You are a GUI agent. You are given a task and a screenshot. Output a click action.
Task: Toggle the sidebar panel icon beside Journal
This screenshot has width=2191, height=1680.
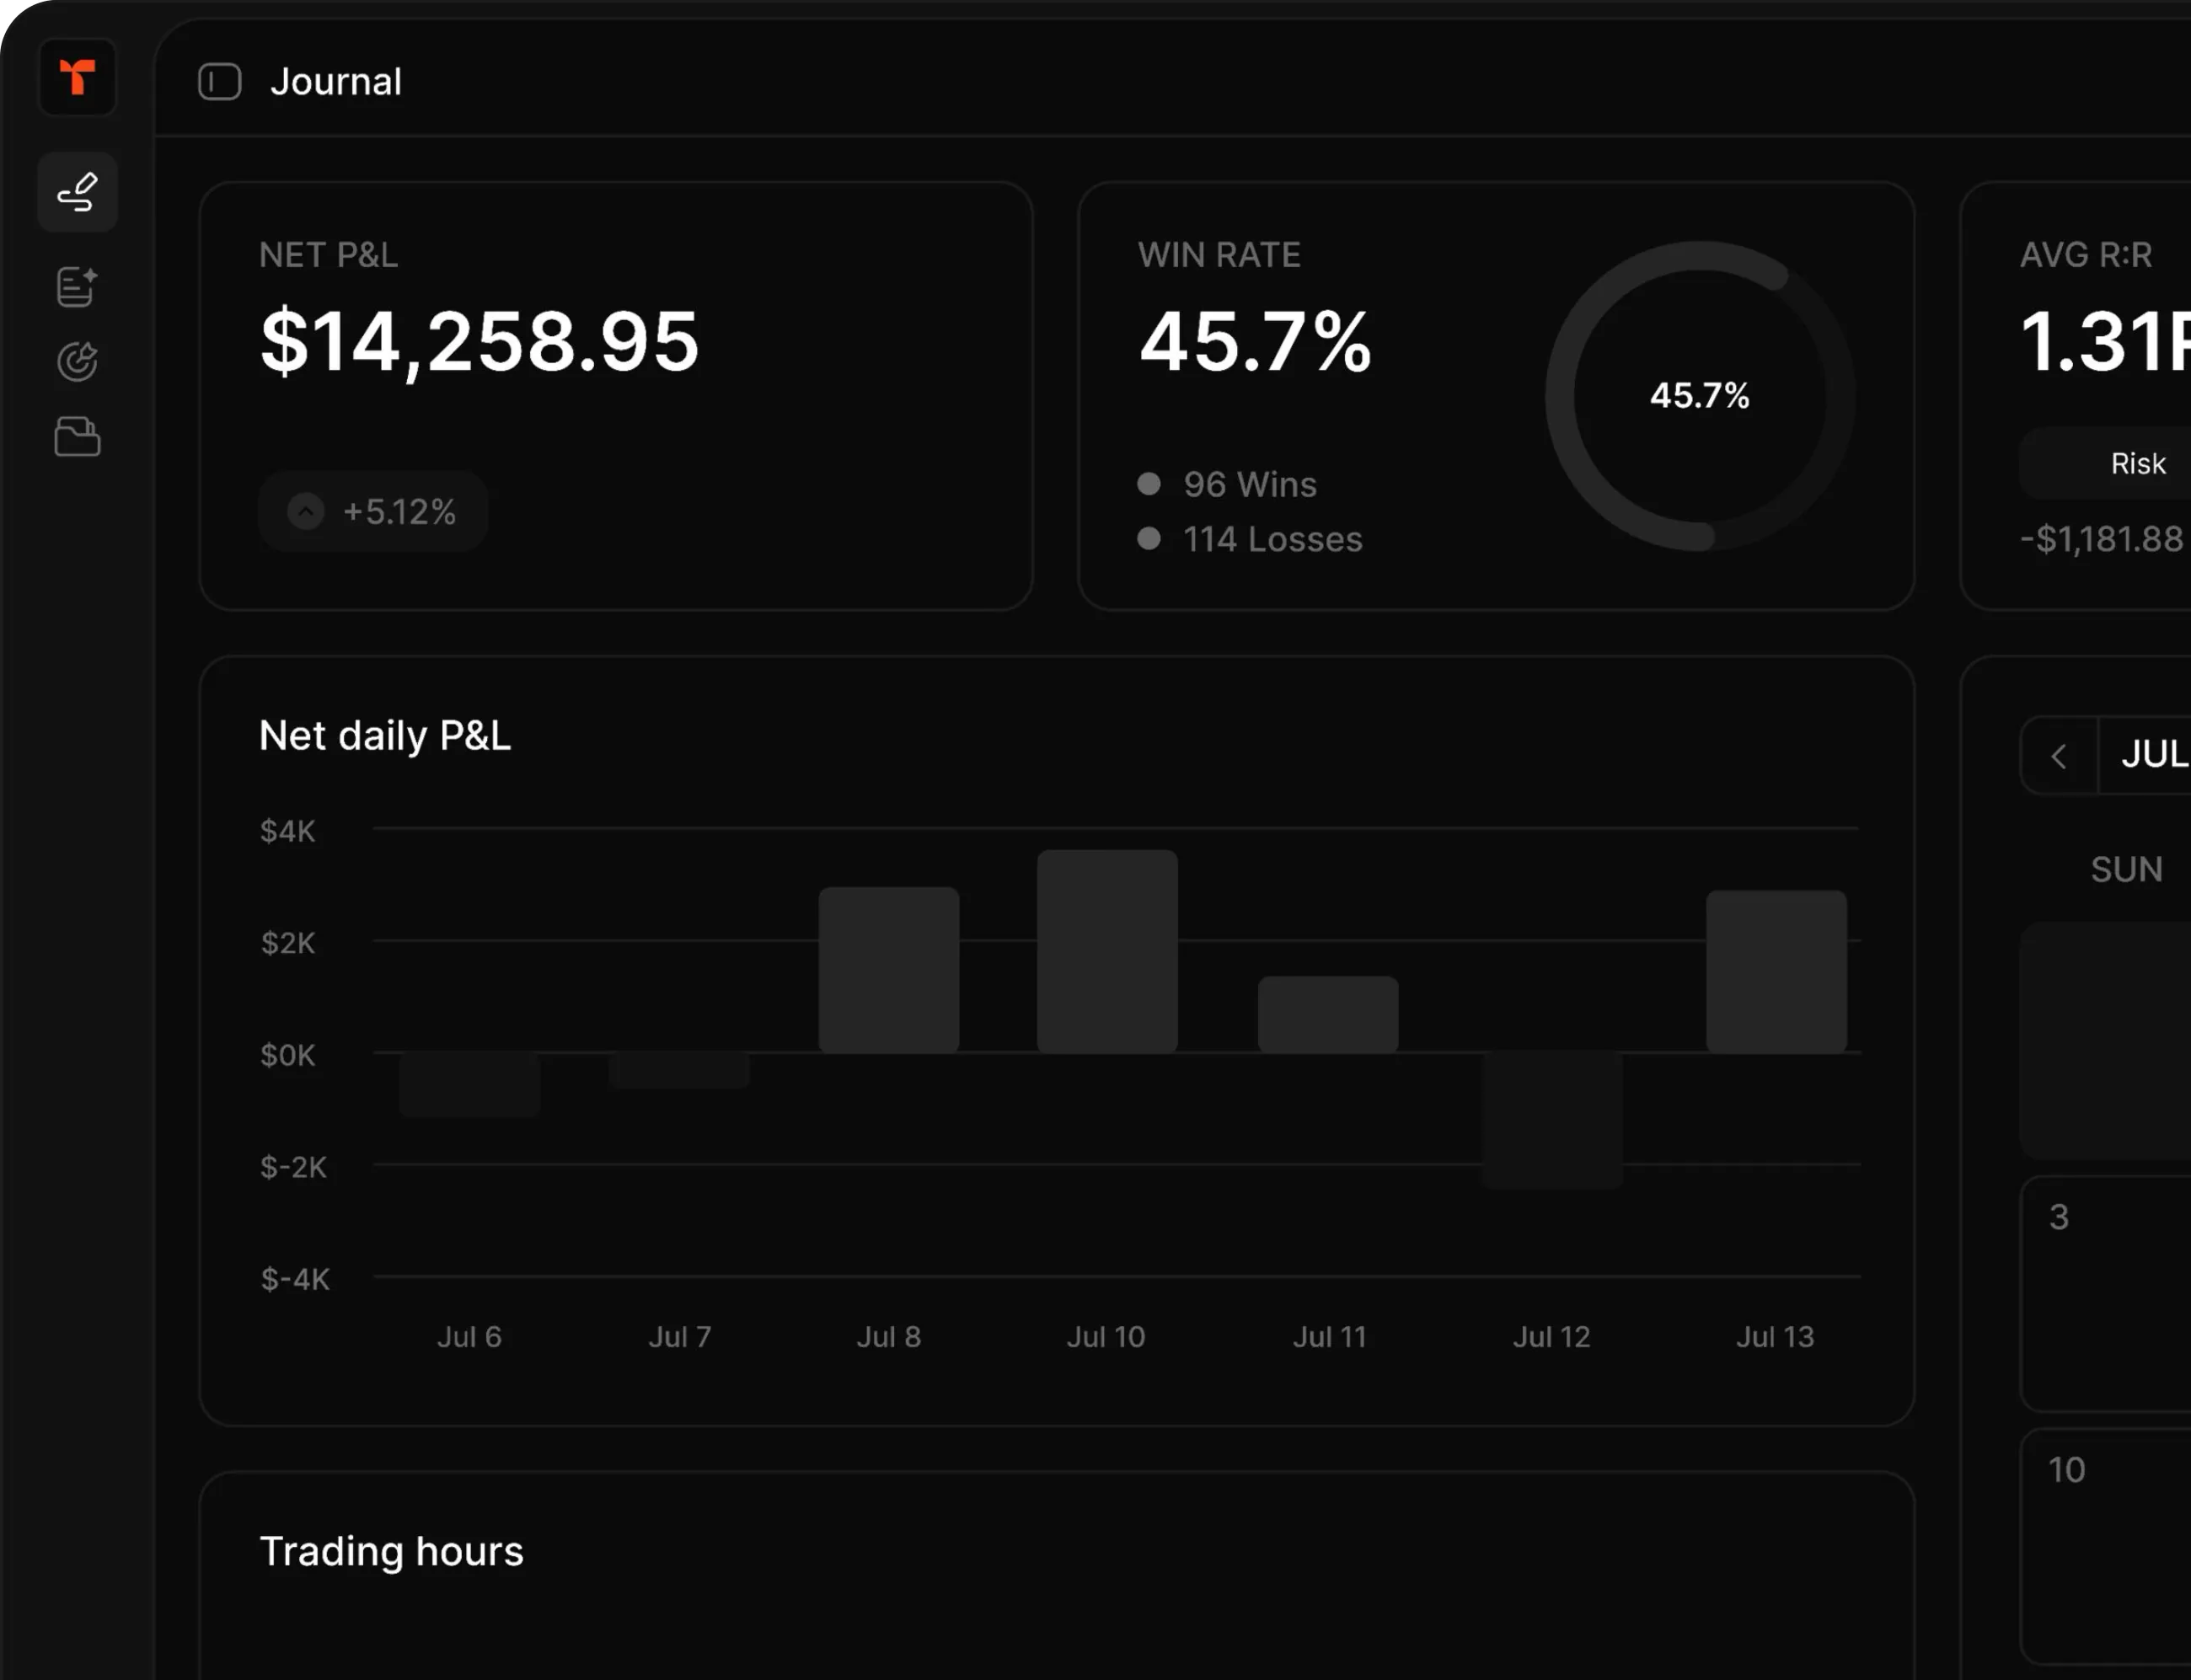coord(220,82)
